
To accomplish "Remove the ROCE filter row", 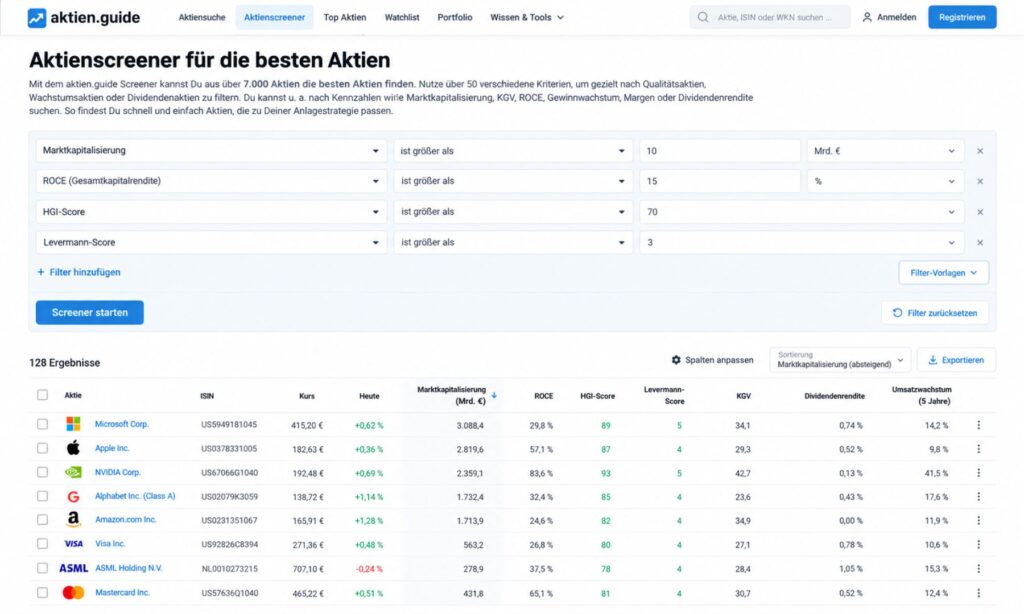I will (980, 182).
